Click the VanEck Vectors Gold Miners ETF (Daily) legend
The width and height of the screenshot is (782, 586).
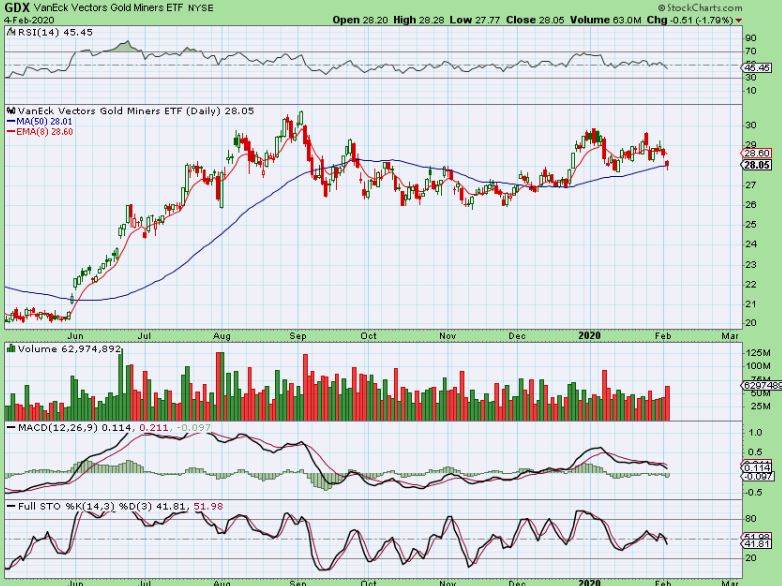136,111
